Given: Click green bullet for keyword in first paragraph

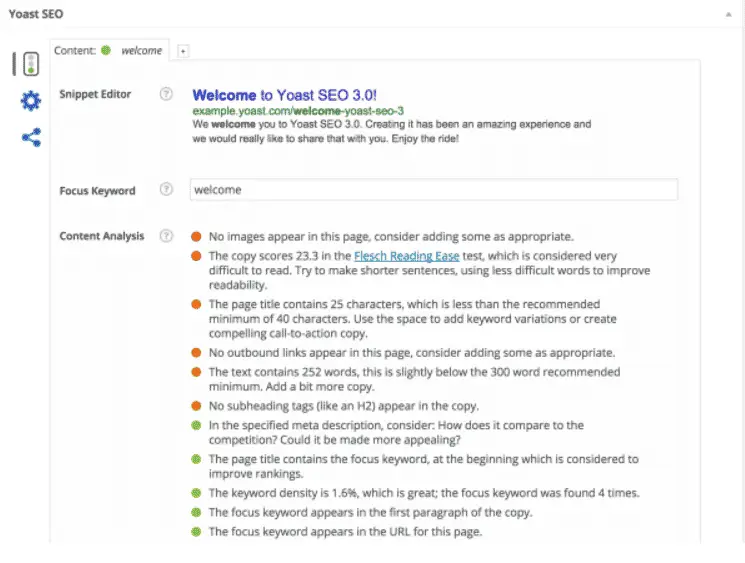Looking at the screenshot, I should point(196,512).
